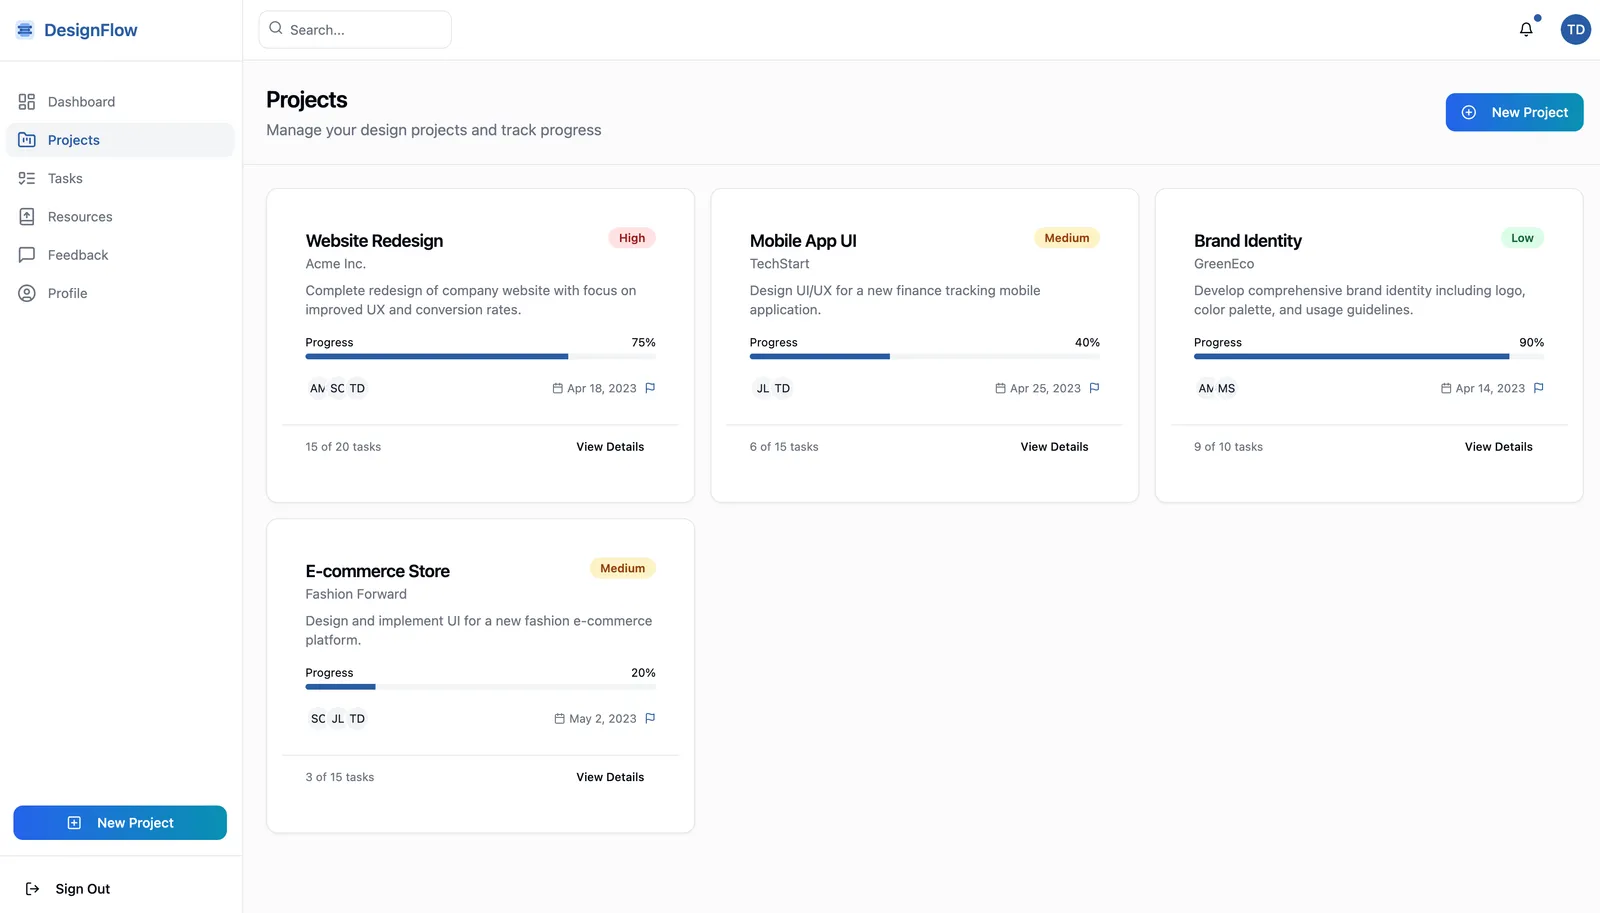Viewport: 1600px width, 913px height.
Task: Click the DesignFlow logo icon
Action: click(x=25, y=30)
